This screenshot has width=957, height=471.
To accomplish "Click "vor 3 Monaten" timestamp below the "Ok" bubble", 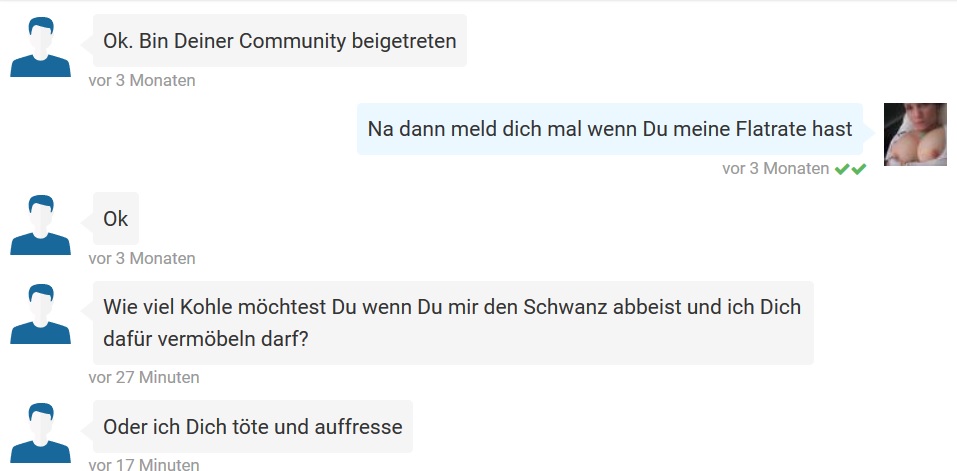I will pyautogui.click(x=142, y=258).
